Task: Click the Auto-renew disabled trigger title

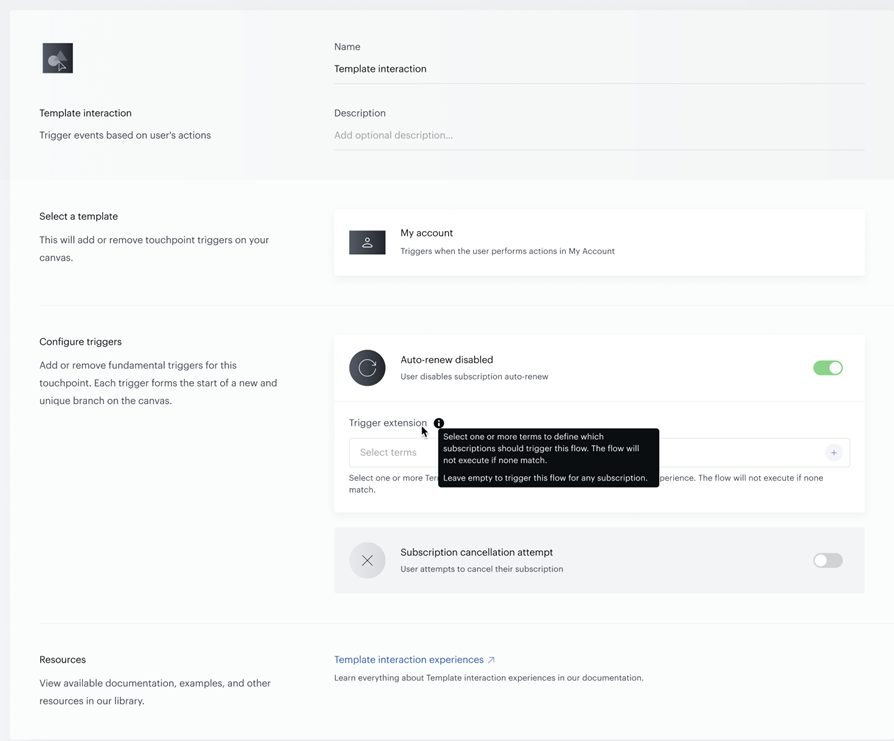Action: pyautogui.click(x=446, y=360)
